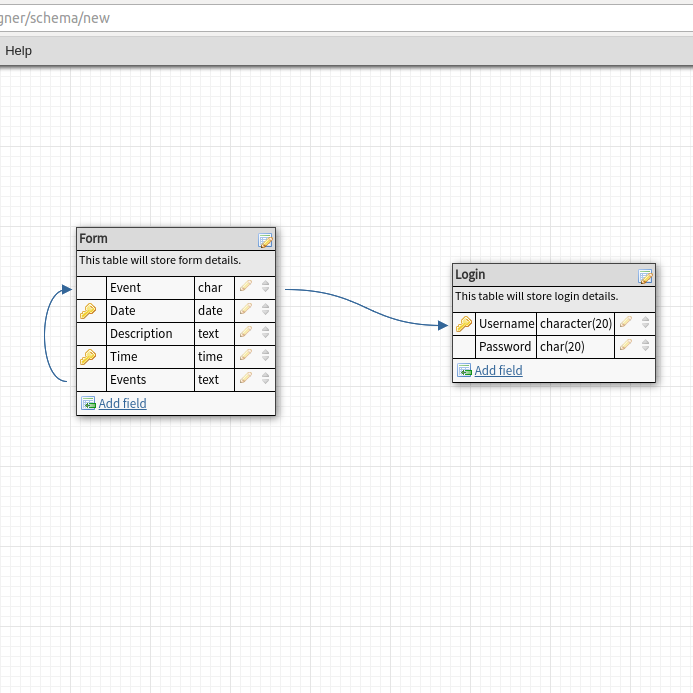Viewport: 693px width, 693px height.
Task: Click the 'char' type of Event
Action: (x=214, y=288)
